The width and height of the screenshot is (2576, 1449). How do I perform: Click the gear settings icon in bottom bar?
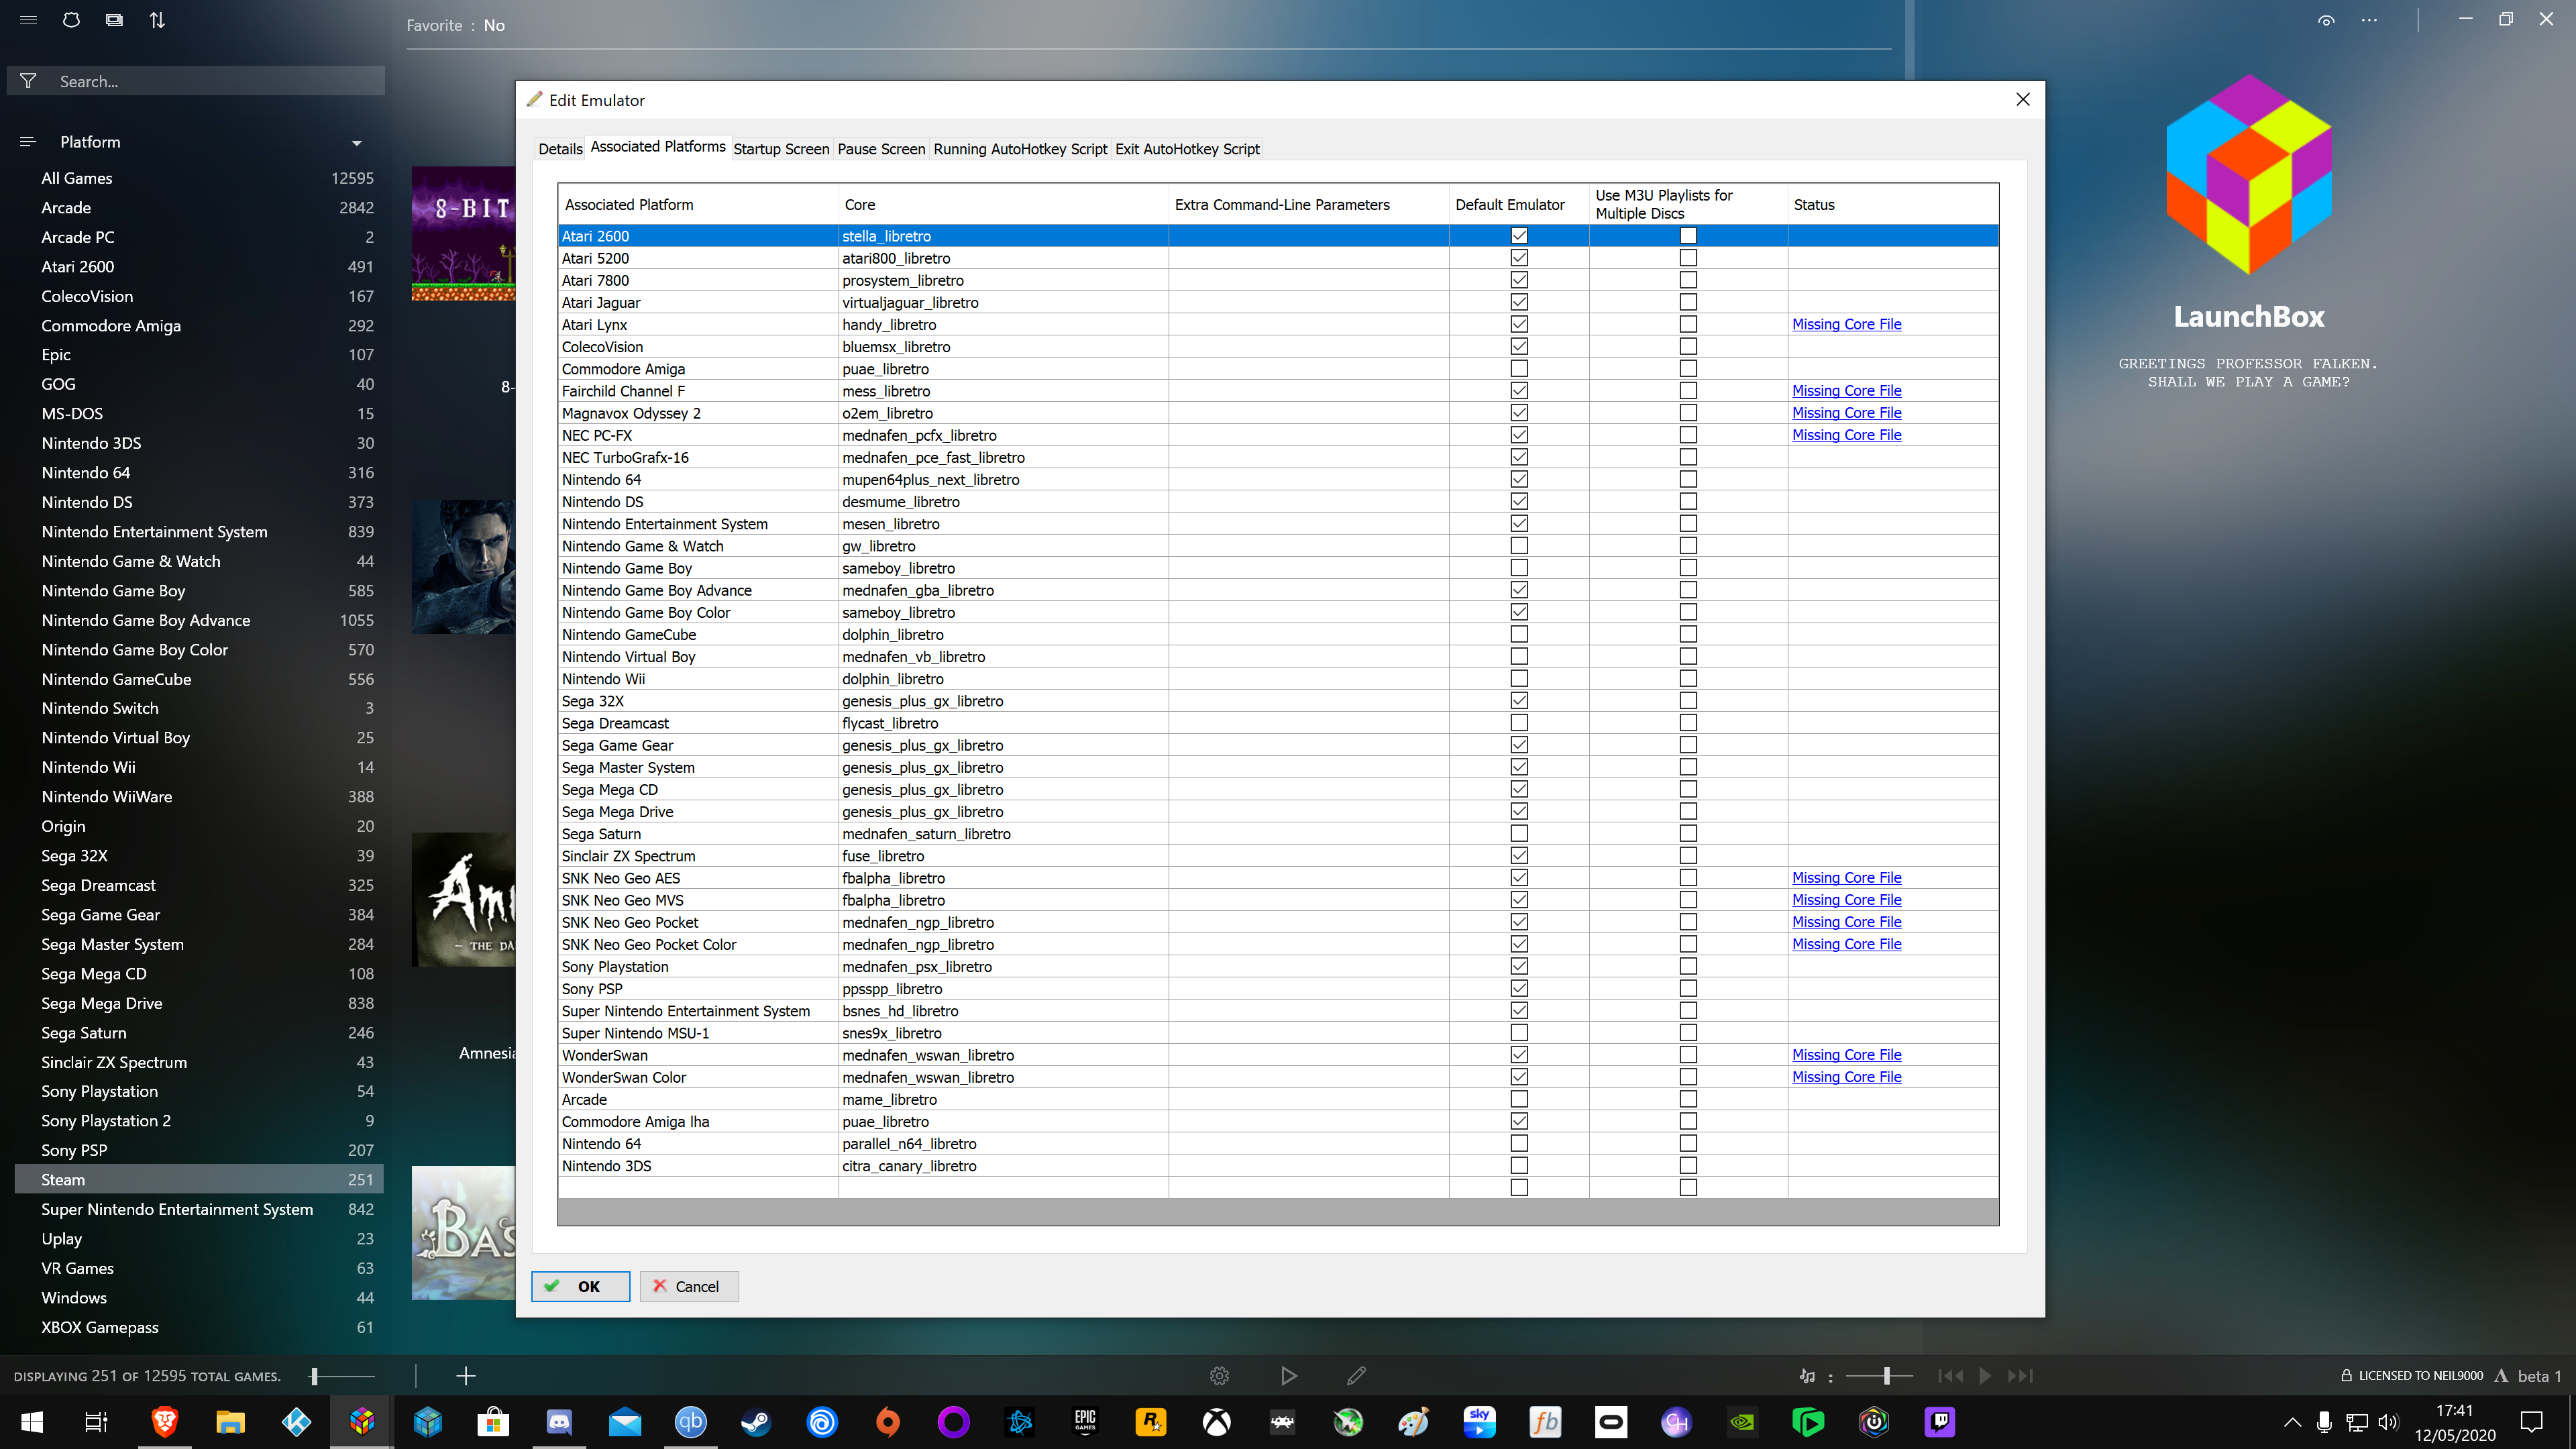(x=1219, y=1376)
